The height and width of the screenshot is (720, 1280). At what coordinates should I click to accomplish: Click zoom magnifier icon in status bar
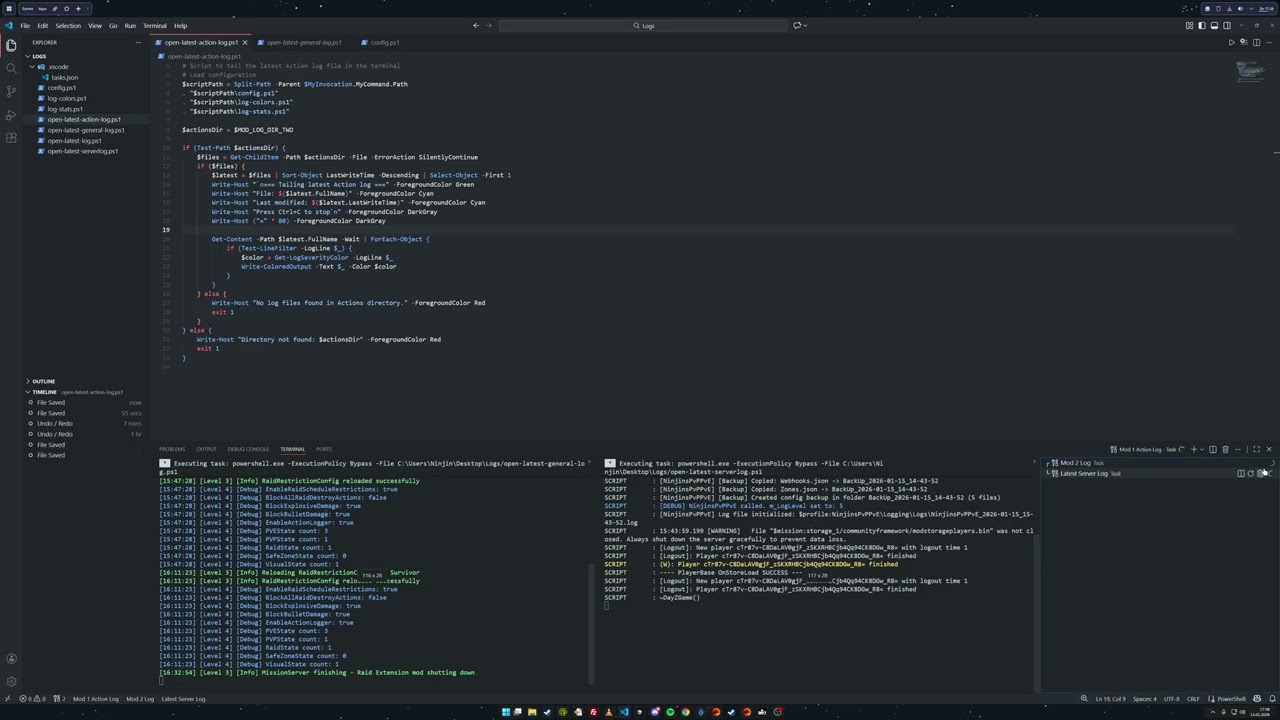click(x=1084, y=699)
